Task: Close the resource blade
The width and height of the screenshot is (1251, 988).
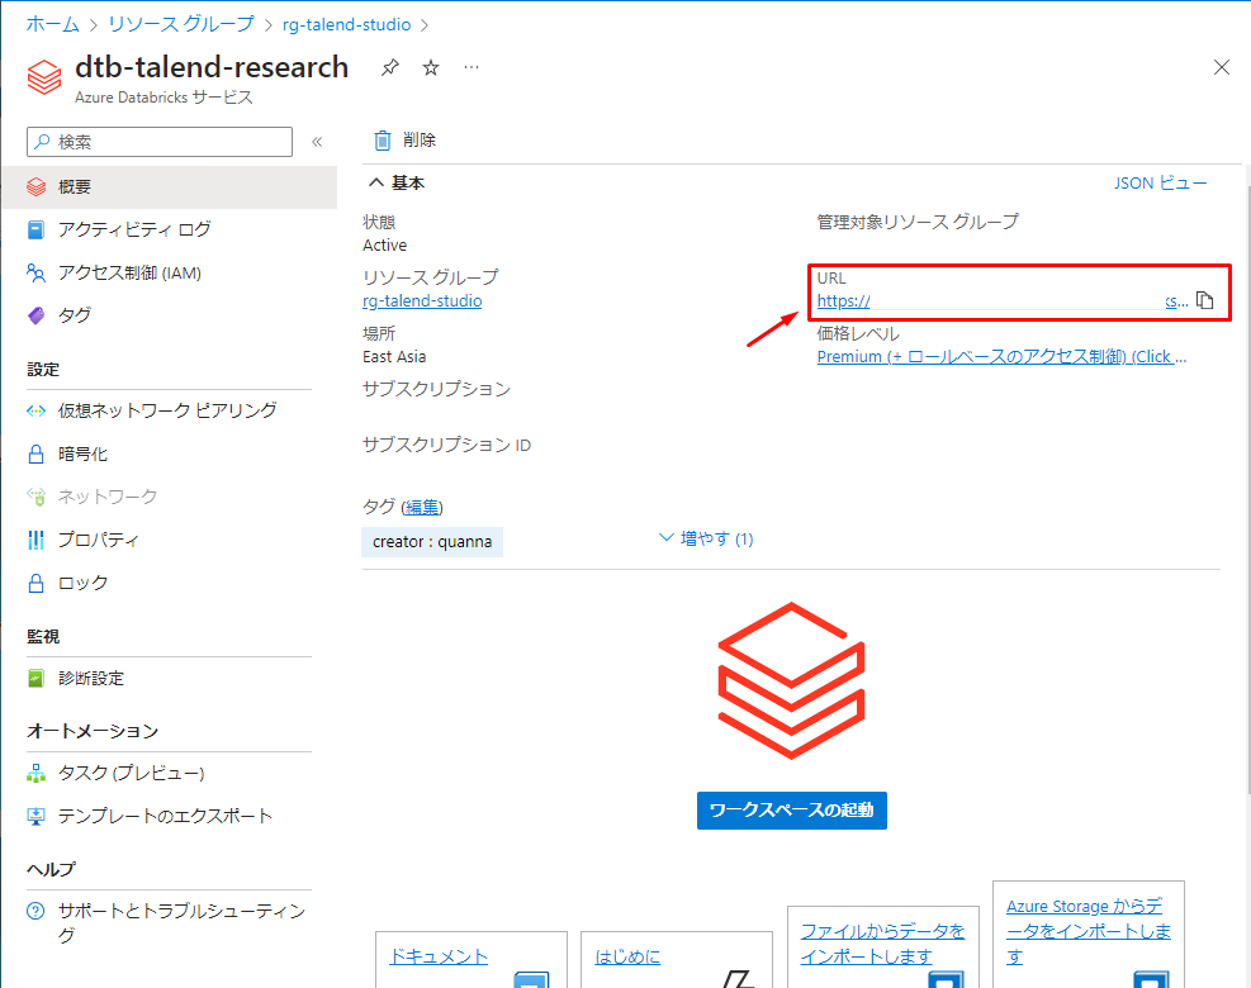Action: [1221, 67]
